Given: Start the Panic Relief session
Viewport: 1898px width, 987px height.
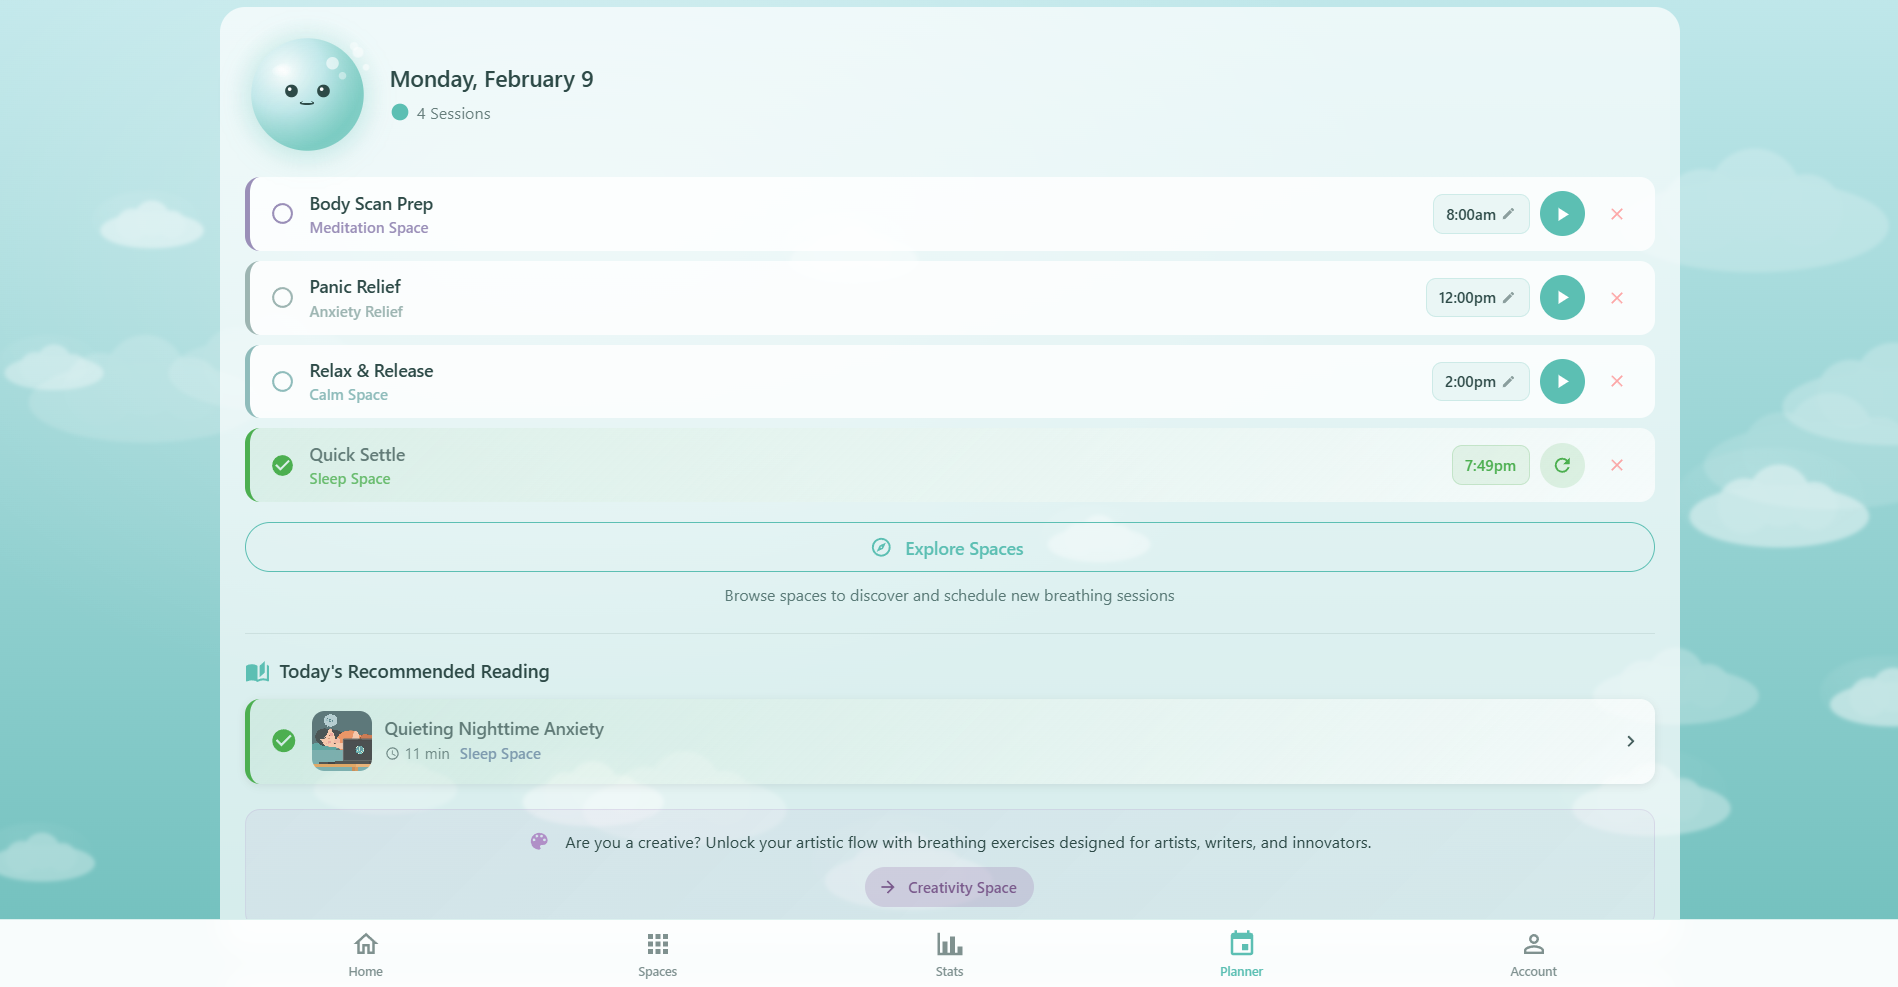Looking at the screenshot, I should pos(1562,298).
